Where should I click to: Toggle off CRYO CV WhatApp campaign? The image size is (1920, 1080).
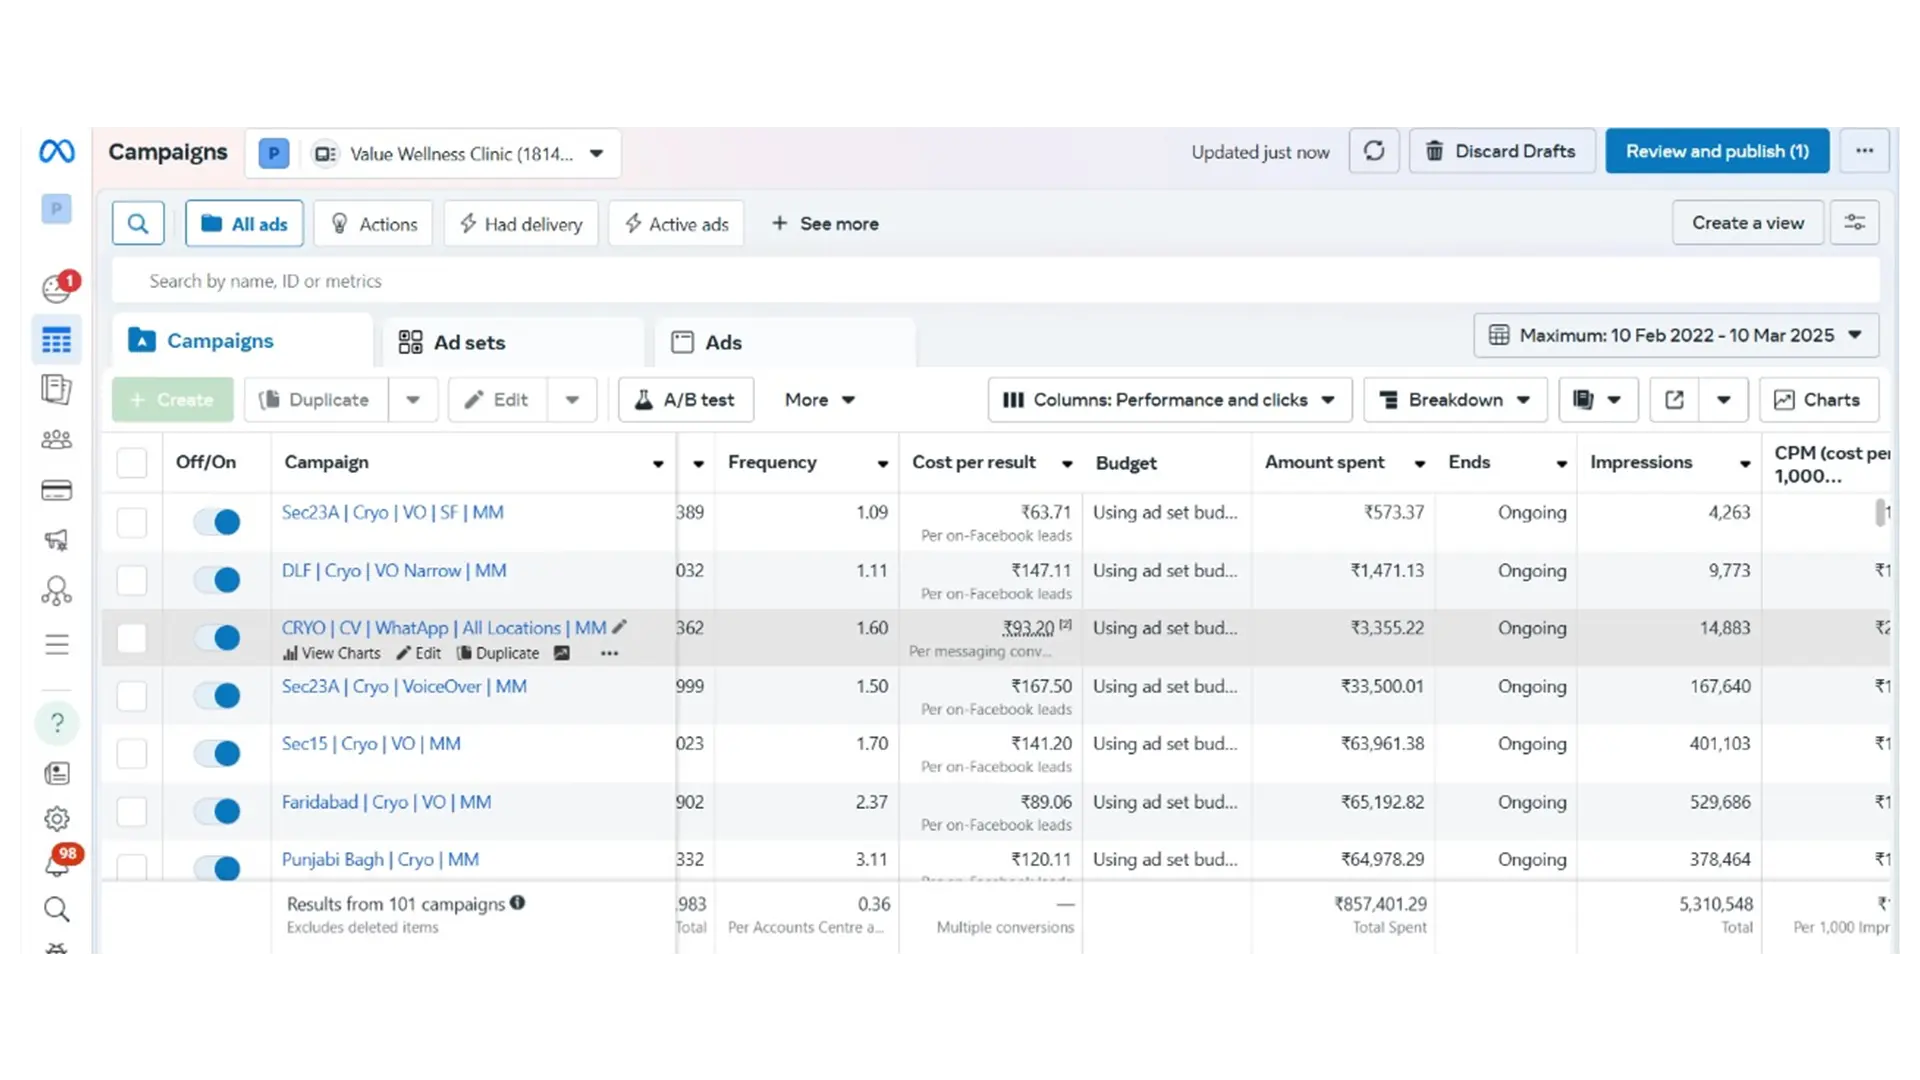tap(217, 637)
